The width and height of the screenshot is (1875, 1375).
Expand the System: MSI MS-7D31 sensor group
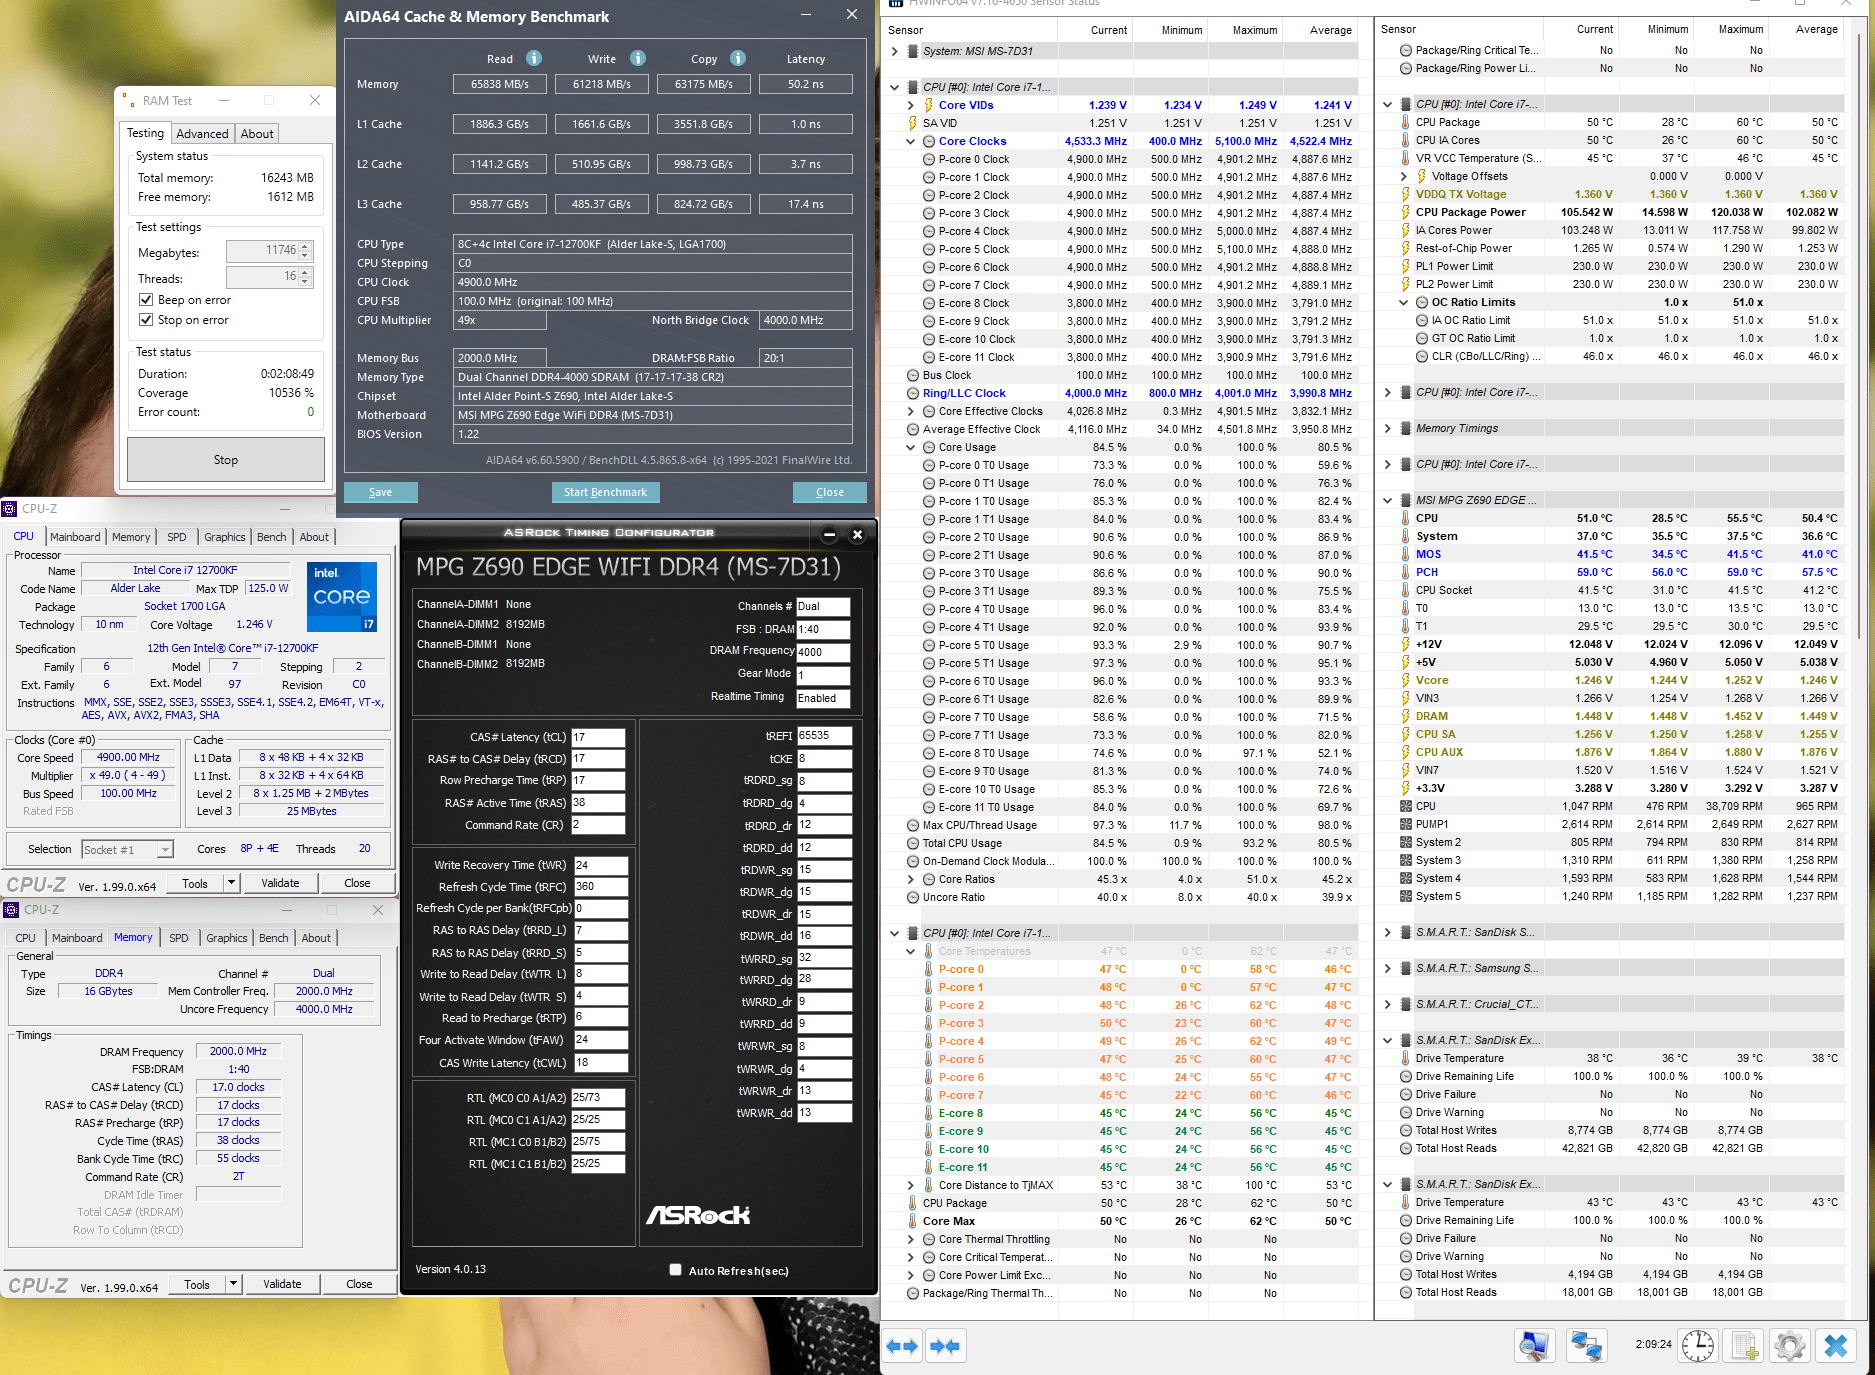(x=895, y=51)
